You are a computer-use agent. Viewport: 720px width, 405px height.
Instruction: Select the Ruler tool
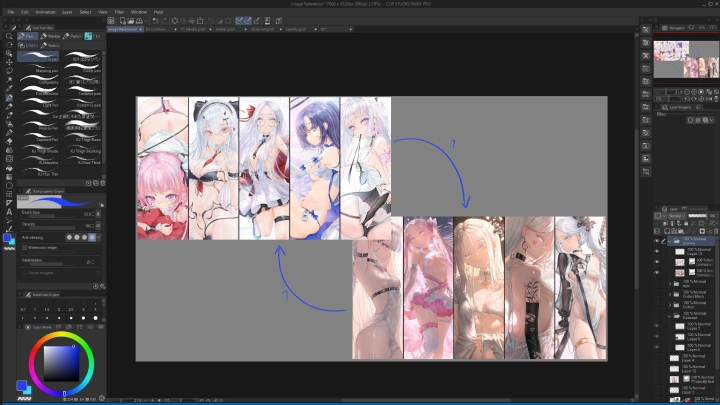(x=9, y=203)
